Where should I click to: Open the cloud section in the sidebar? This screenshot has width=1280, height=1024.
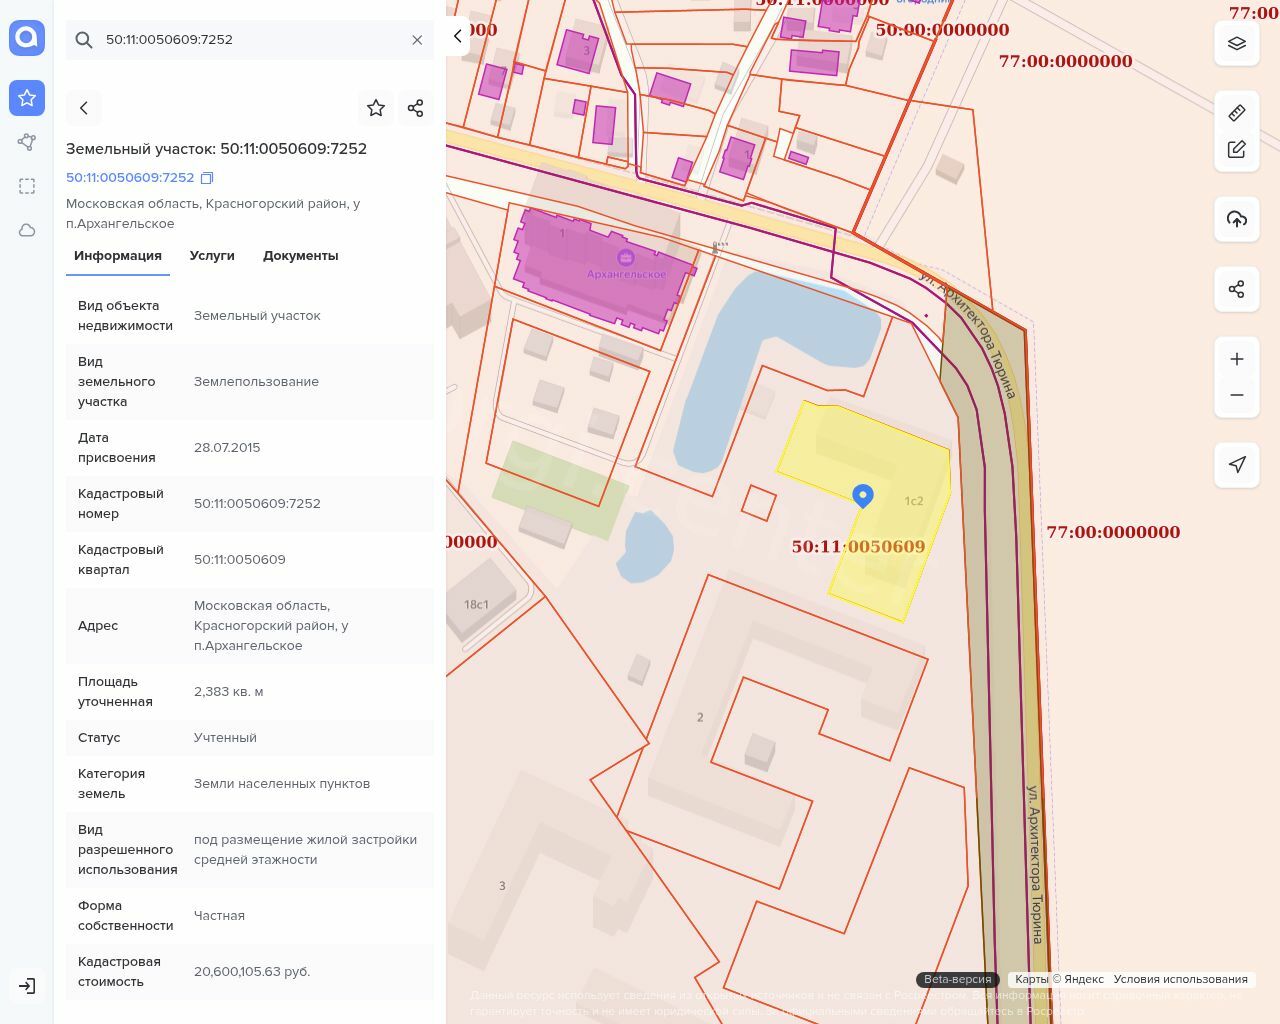pyautogui.click(x=27, y=230)
